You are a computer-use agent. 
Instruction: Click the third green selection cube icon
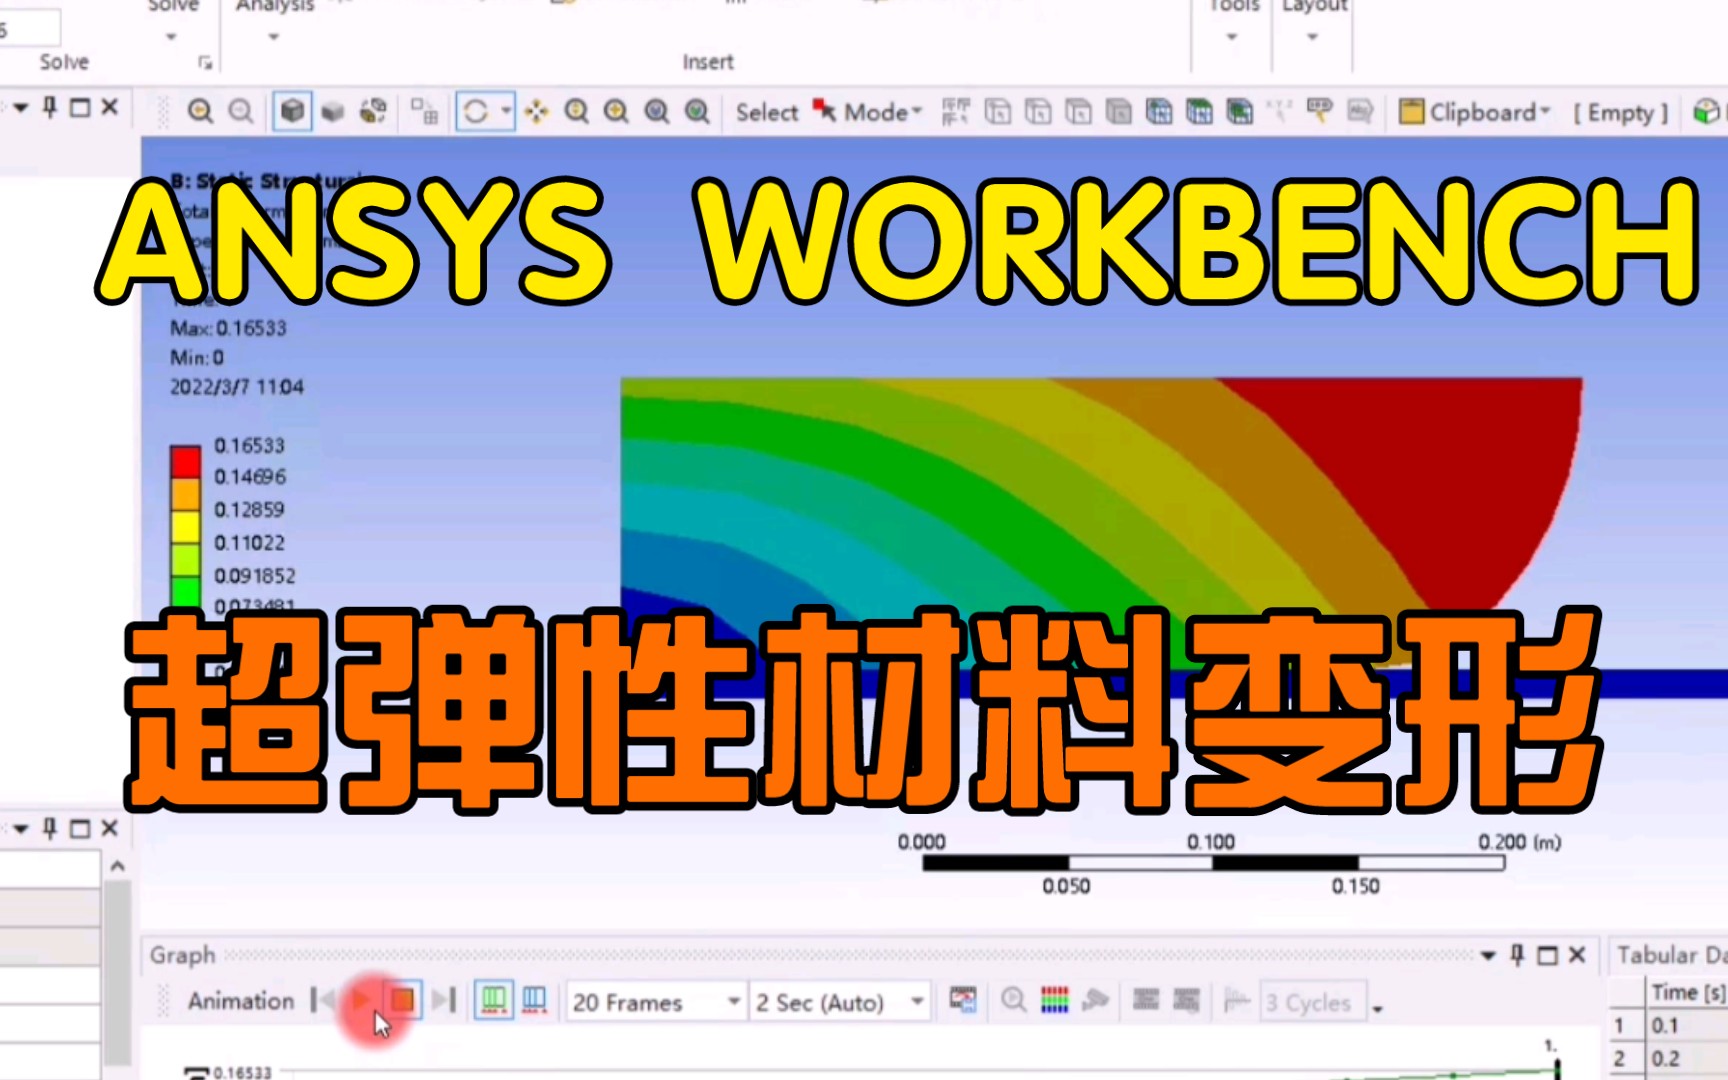tap(1240, 111)
